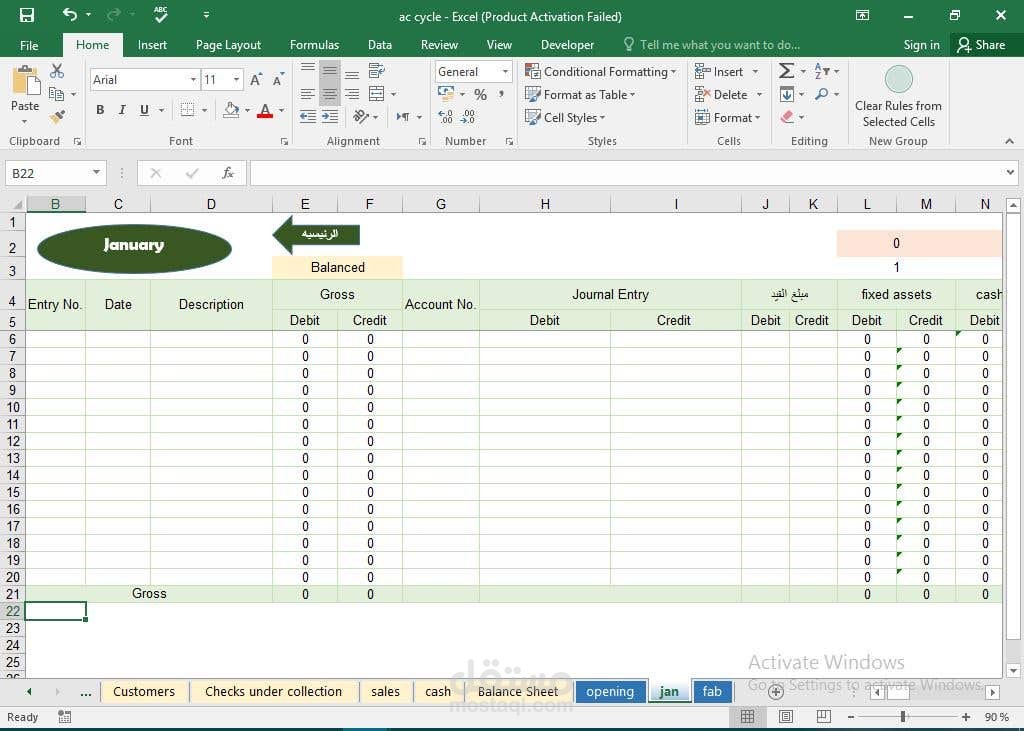Open the File tab

click(x=29, y=45)
